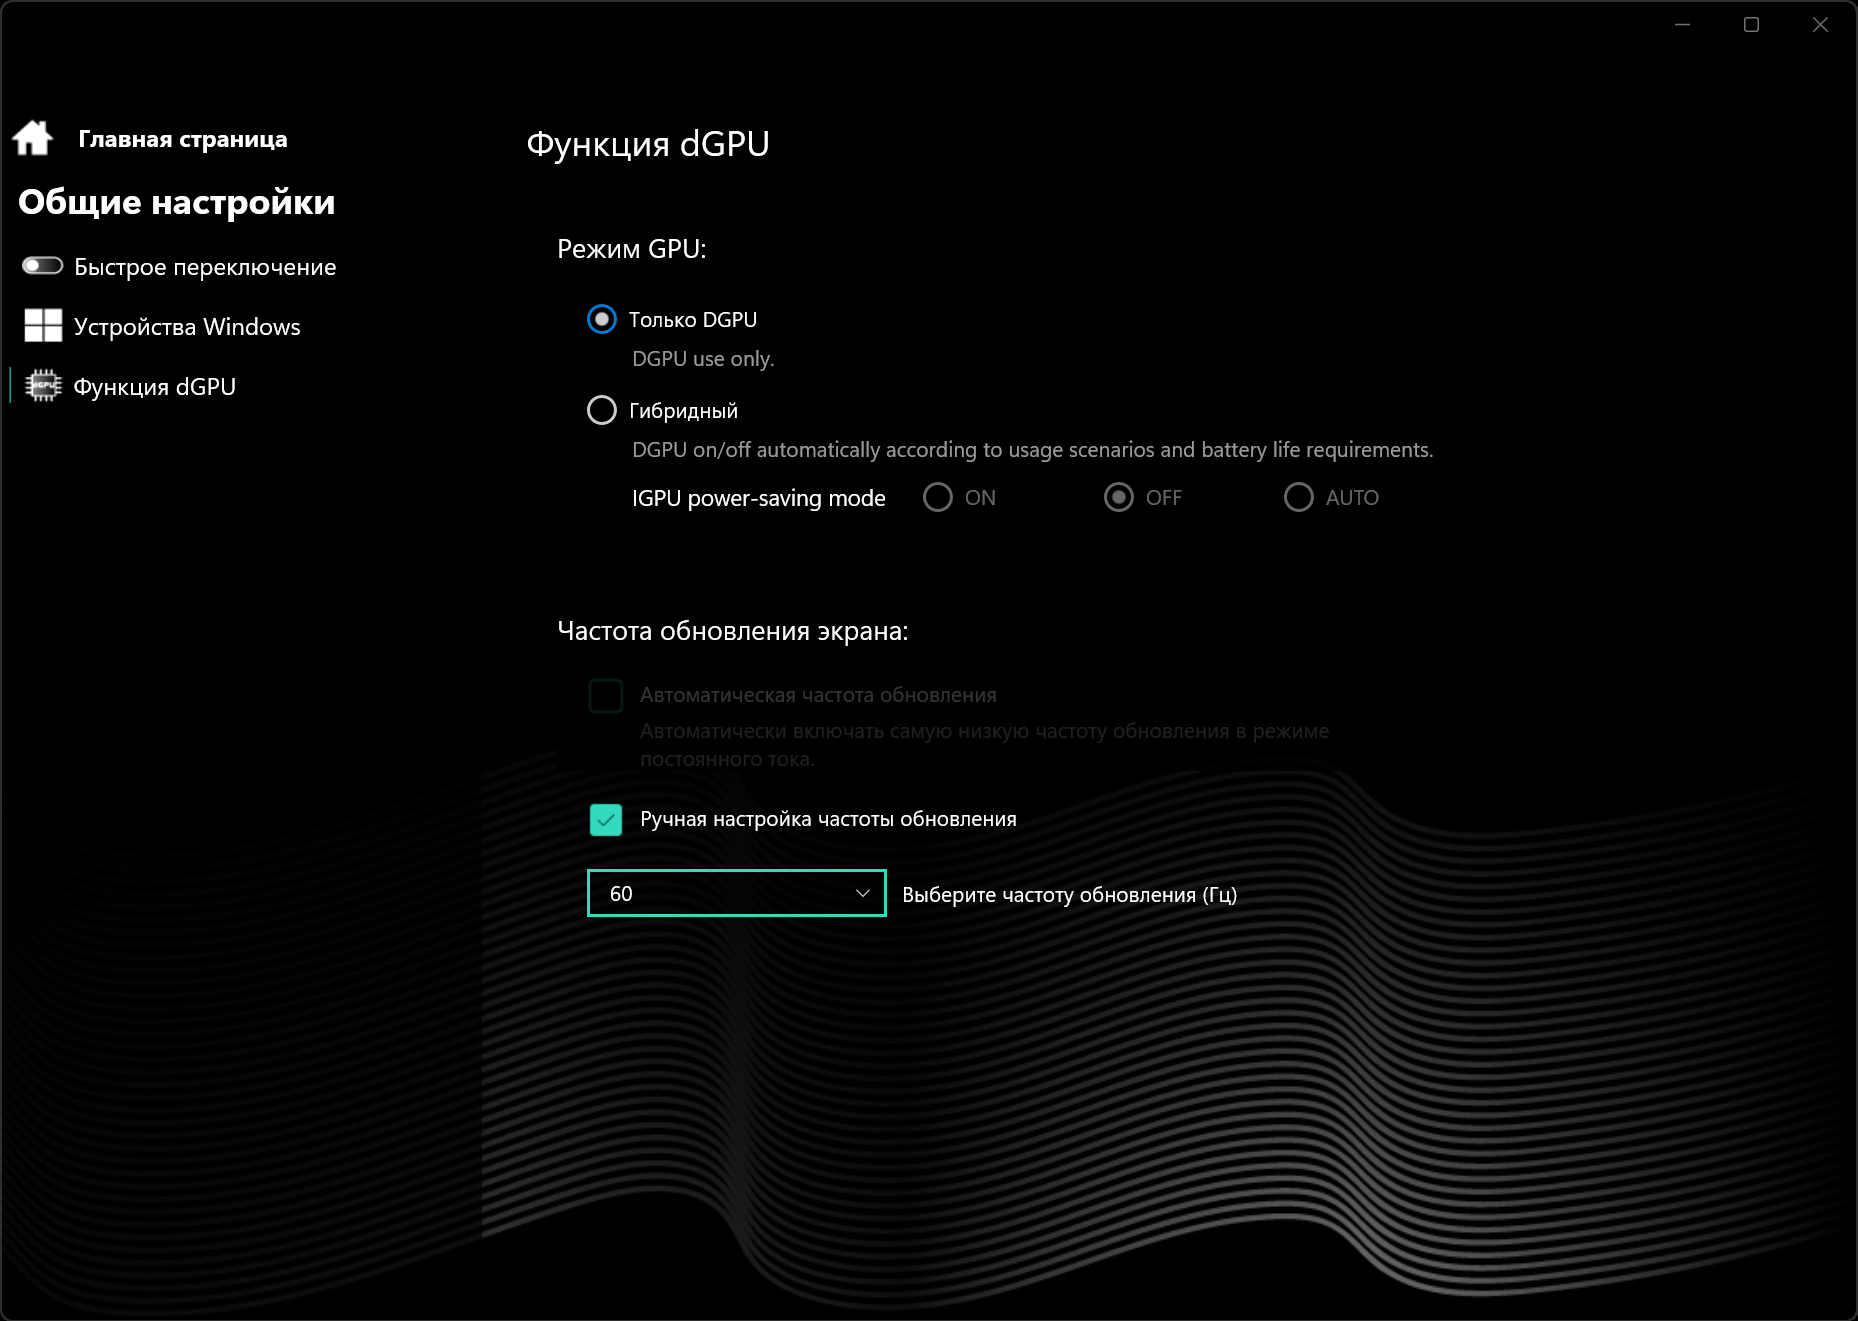The height and width of the screenshot is (1321, 1858).
Task: Click the toggle-switch icon beside Быстрое переключение
Action: (43, 266)
